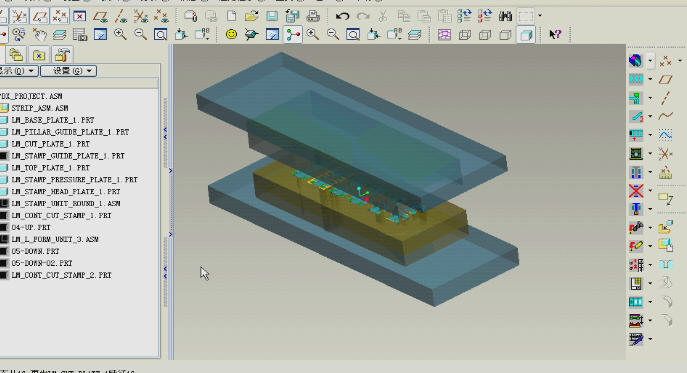Click the PDX strip icon in the right toolbar
Image resolution: width=687 pixels, height=373 pixels.
point(636,79)
